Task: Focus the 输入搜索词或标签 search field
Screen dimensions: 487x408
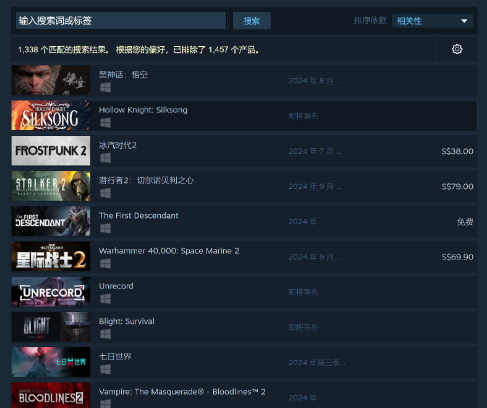Action: (x=121, y=21)
